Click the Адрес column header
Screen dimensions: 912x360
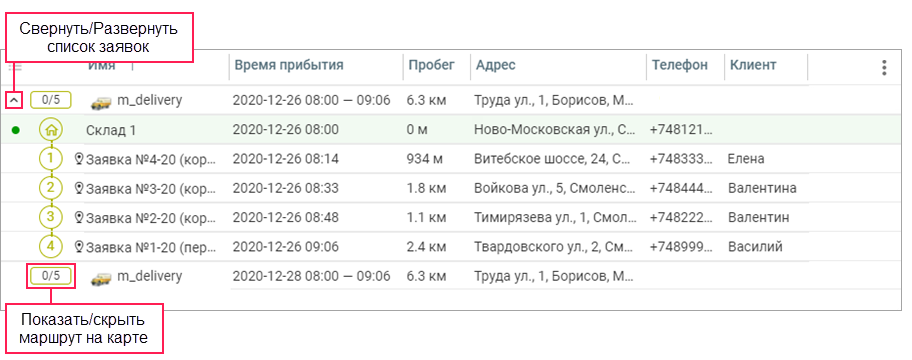click(496, 65)
